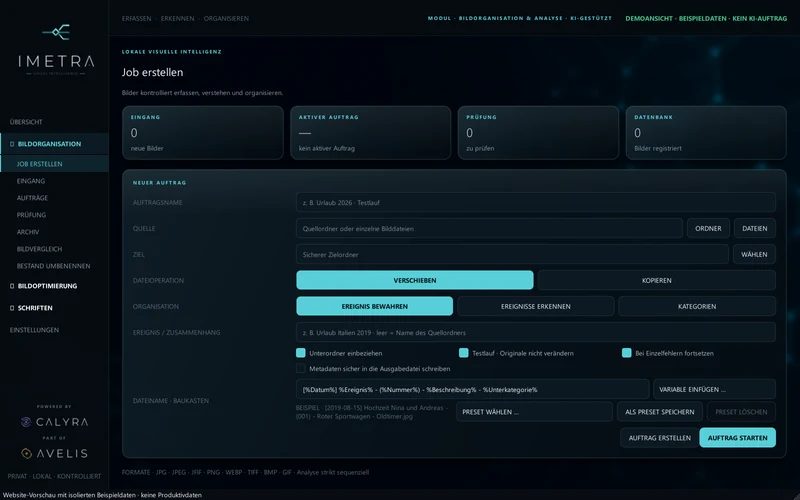Image resolution: width=800 pixels, height=500 pixels.
Task: Enable Metadaten sicher in Ausgabedatei schreiben
Action: click(301, 368)
